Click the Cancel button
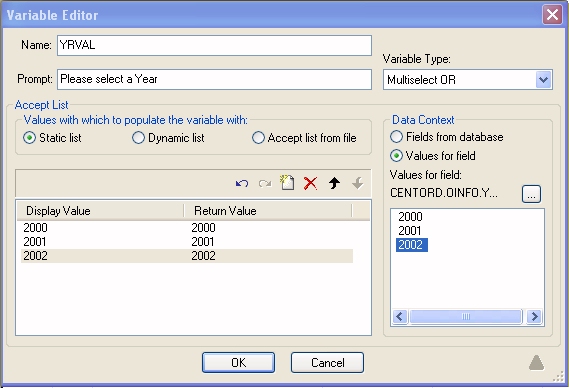 coord(327,362)
